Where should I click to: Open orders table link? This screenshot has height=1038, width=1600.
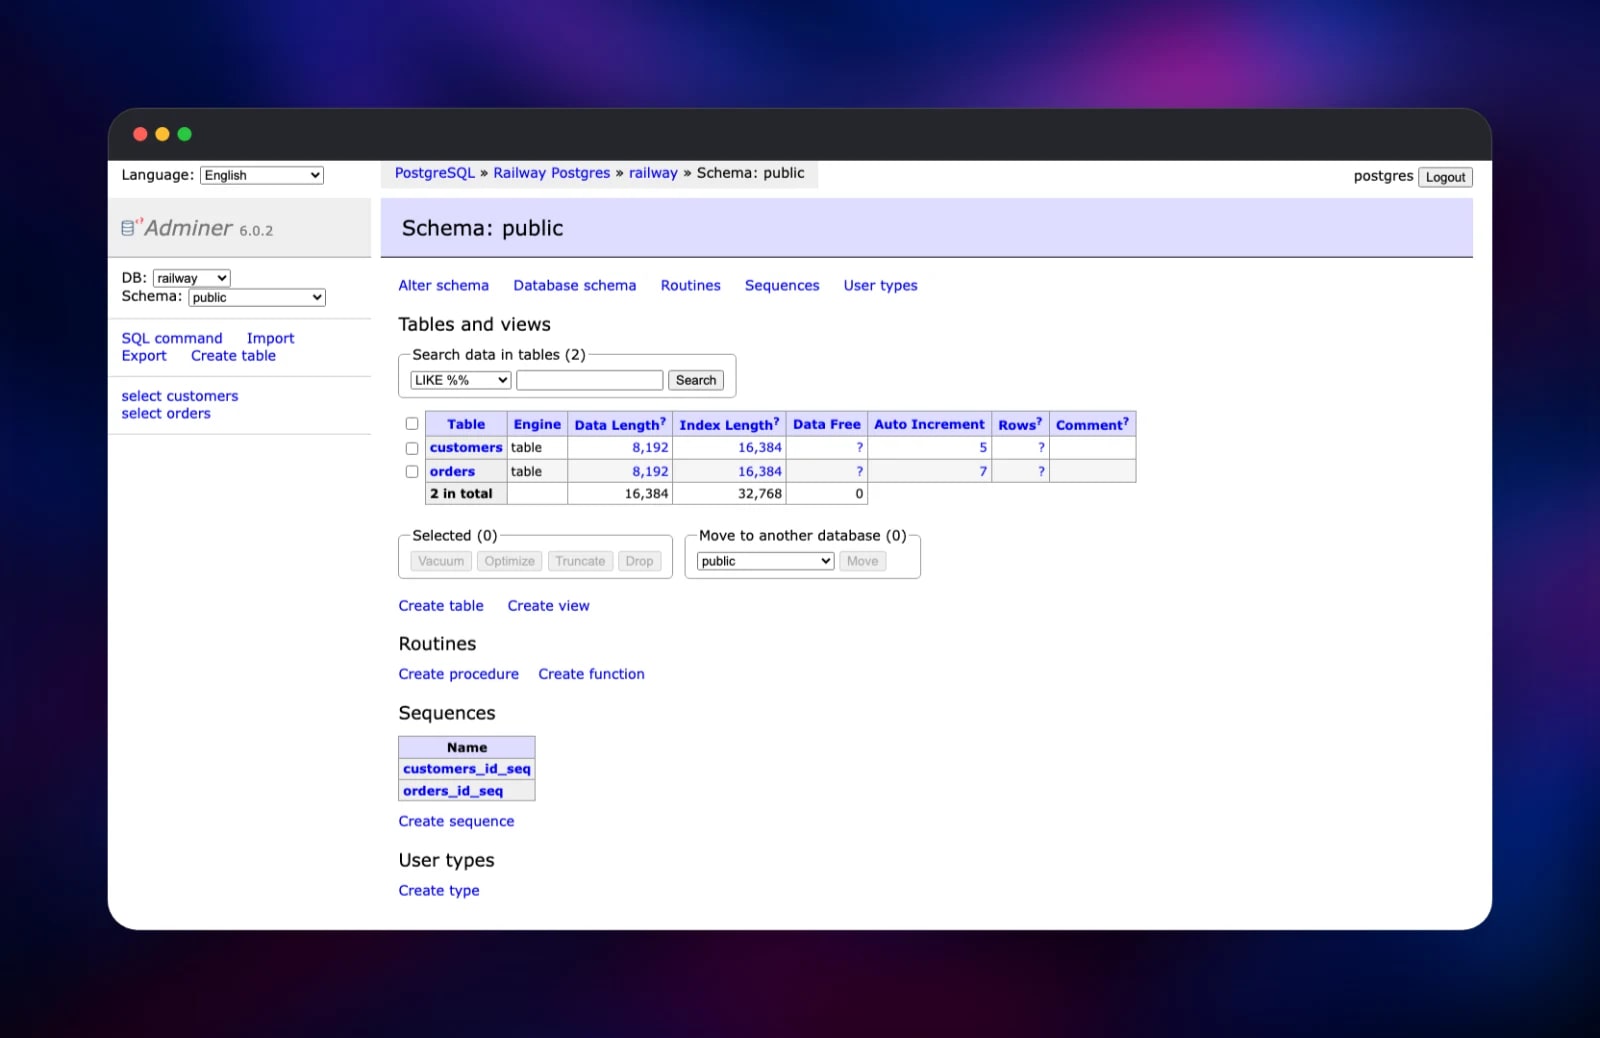tap(452, 471)
